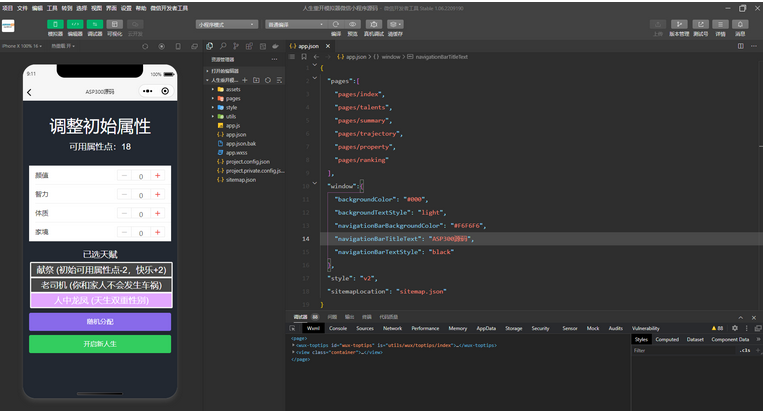The image size is (763, 411).
Task: Switch to the Console tab in debugger
Action: tap(338, 328)
